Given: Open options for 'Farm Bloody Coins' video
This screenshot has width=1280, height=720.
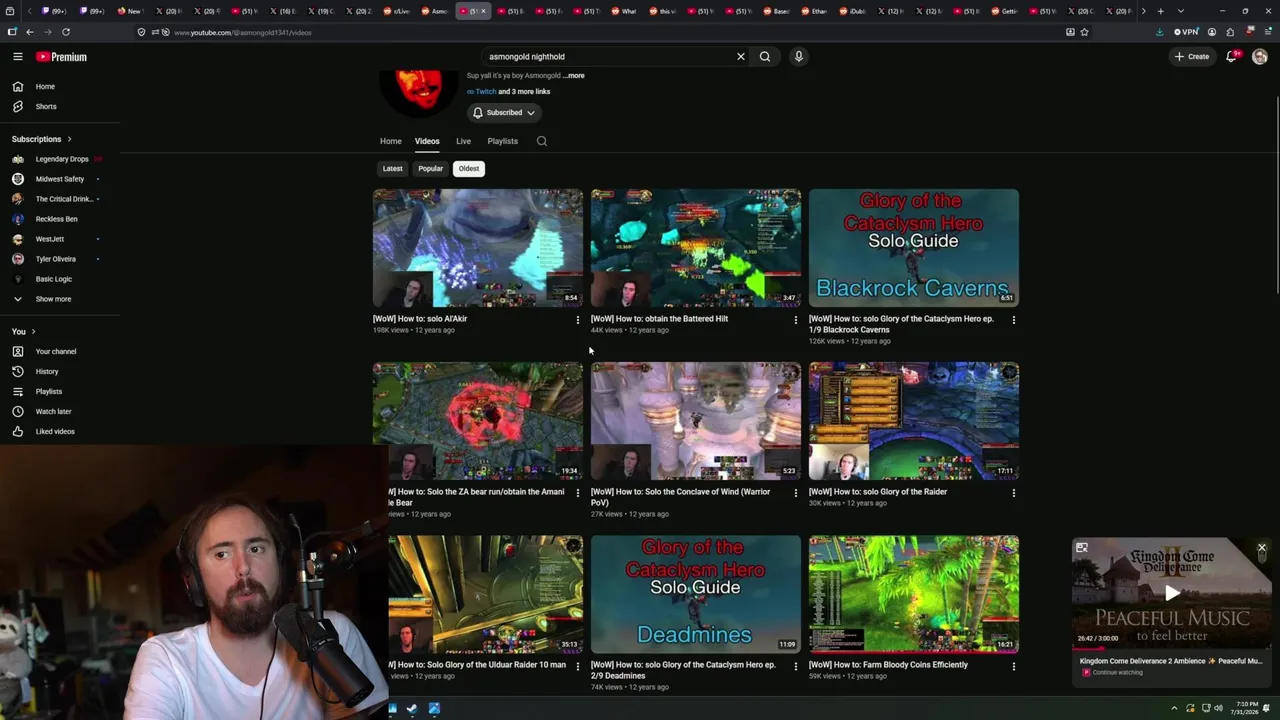Looking at the screenshot, I should 1014,666.
